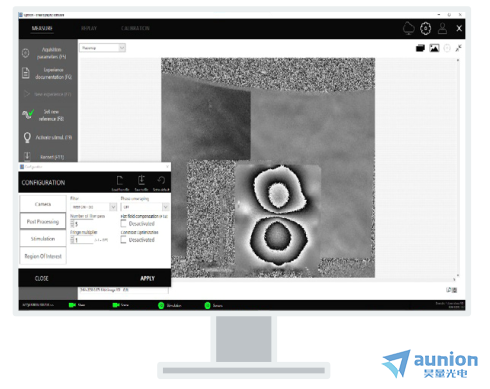The width and height of the screenshot is (490, 389).
Task: Toggle contrast optimization Deactivated checkbox
Action: coord(123,240)
